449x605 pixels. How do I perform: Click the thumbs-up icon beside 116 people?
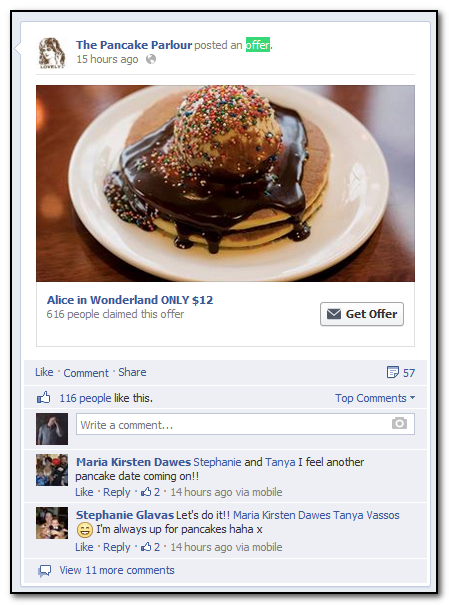44,397
